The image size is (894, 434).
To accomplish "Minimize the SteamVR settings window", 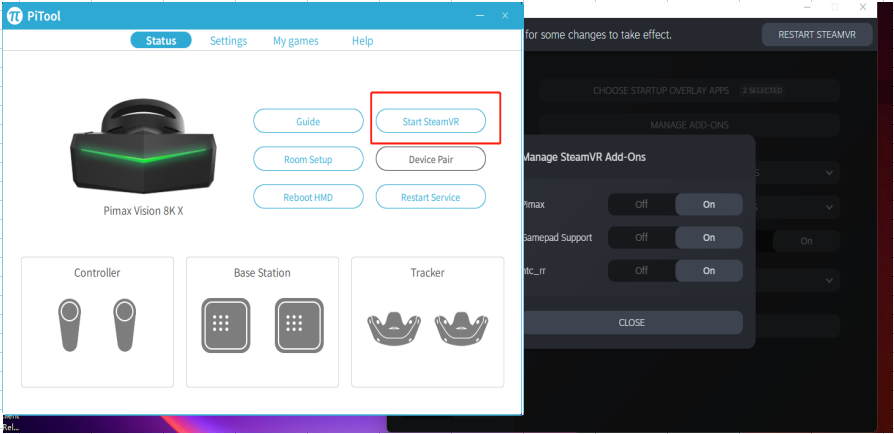I will tap(807, 7).
